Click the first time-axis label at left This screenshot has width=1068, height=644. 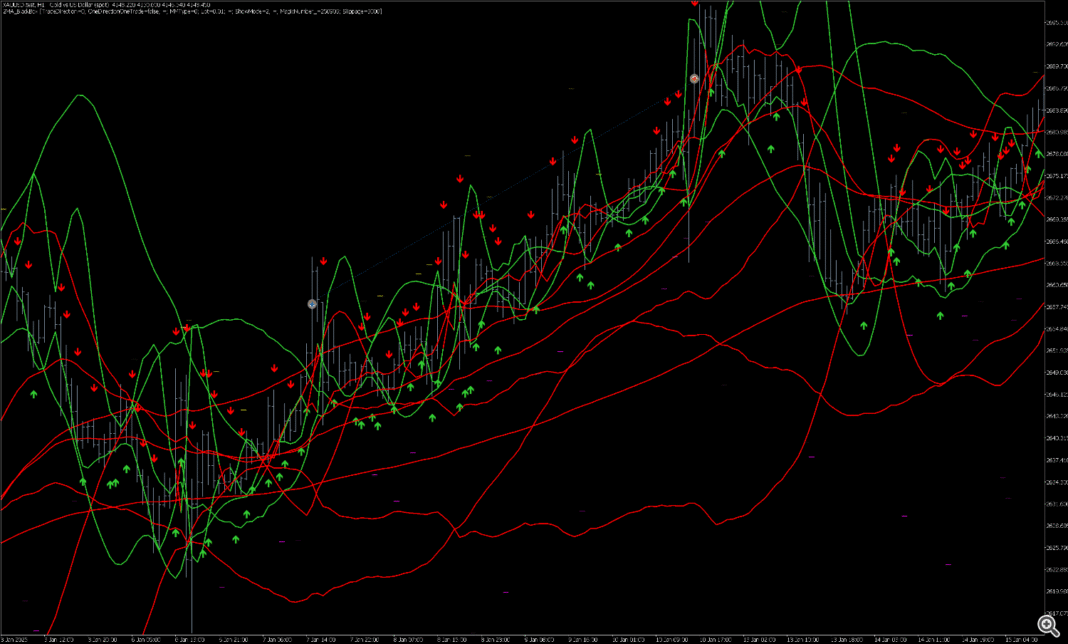[16, 637]
